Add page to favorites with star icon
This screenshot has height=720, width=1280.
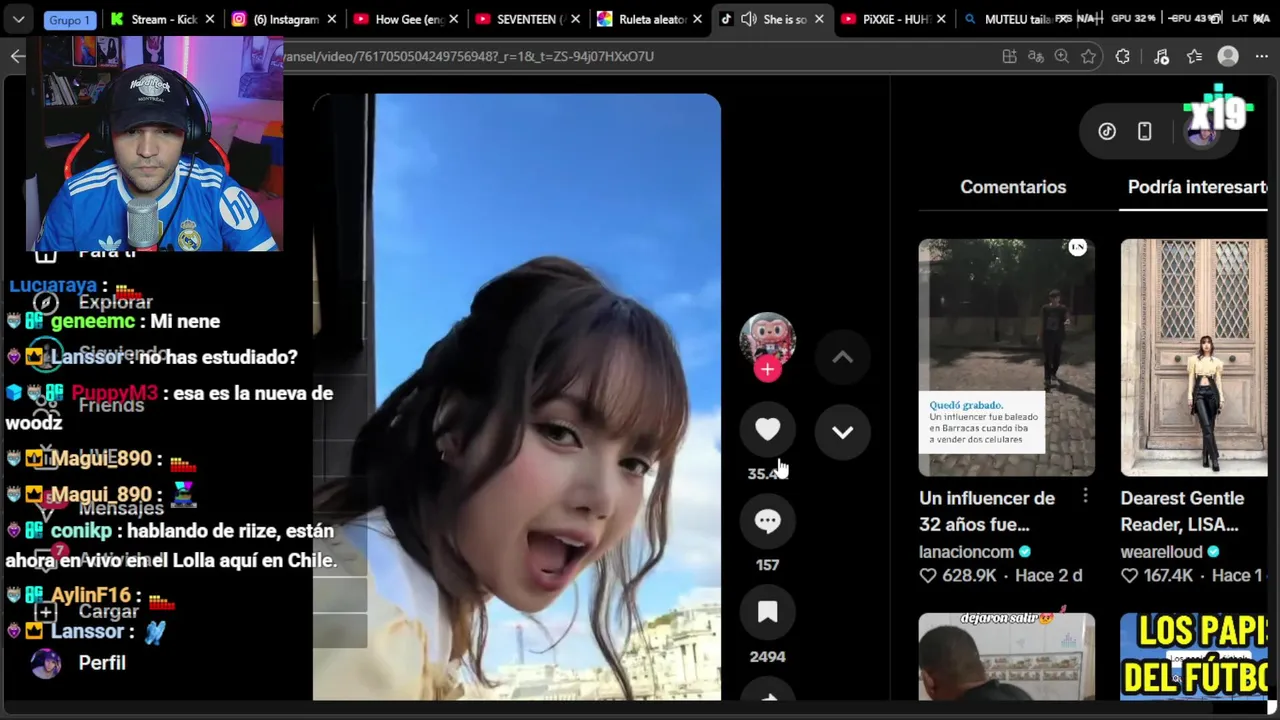tap(1088, 57)
